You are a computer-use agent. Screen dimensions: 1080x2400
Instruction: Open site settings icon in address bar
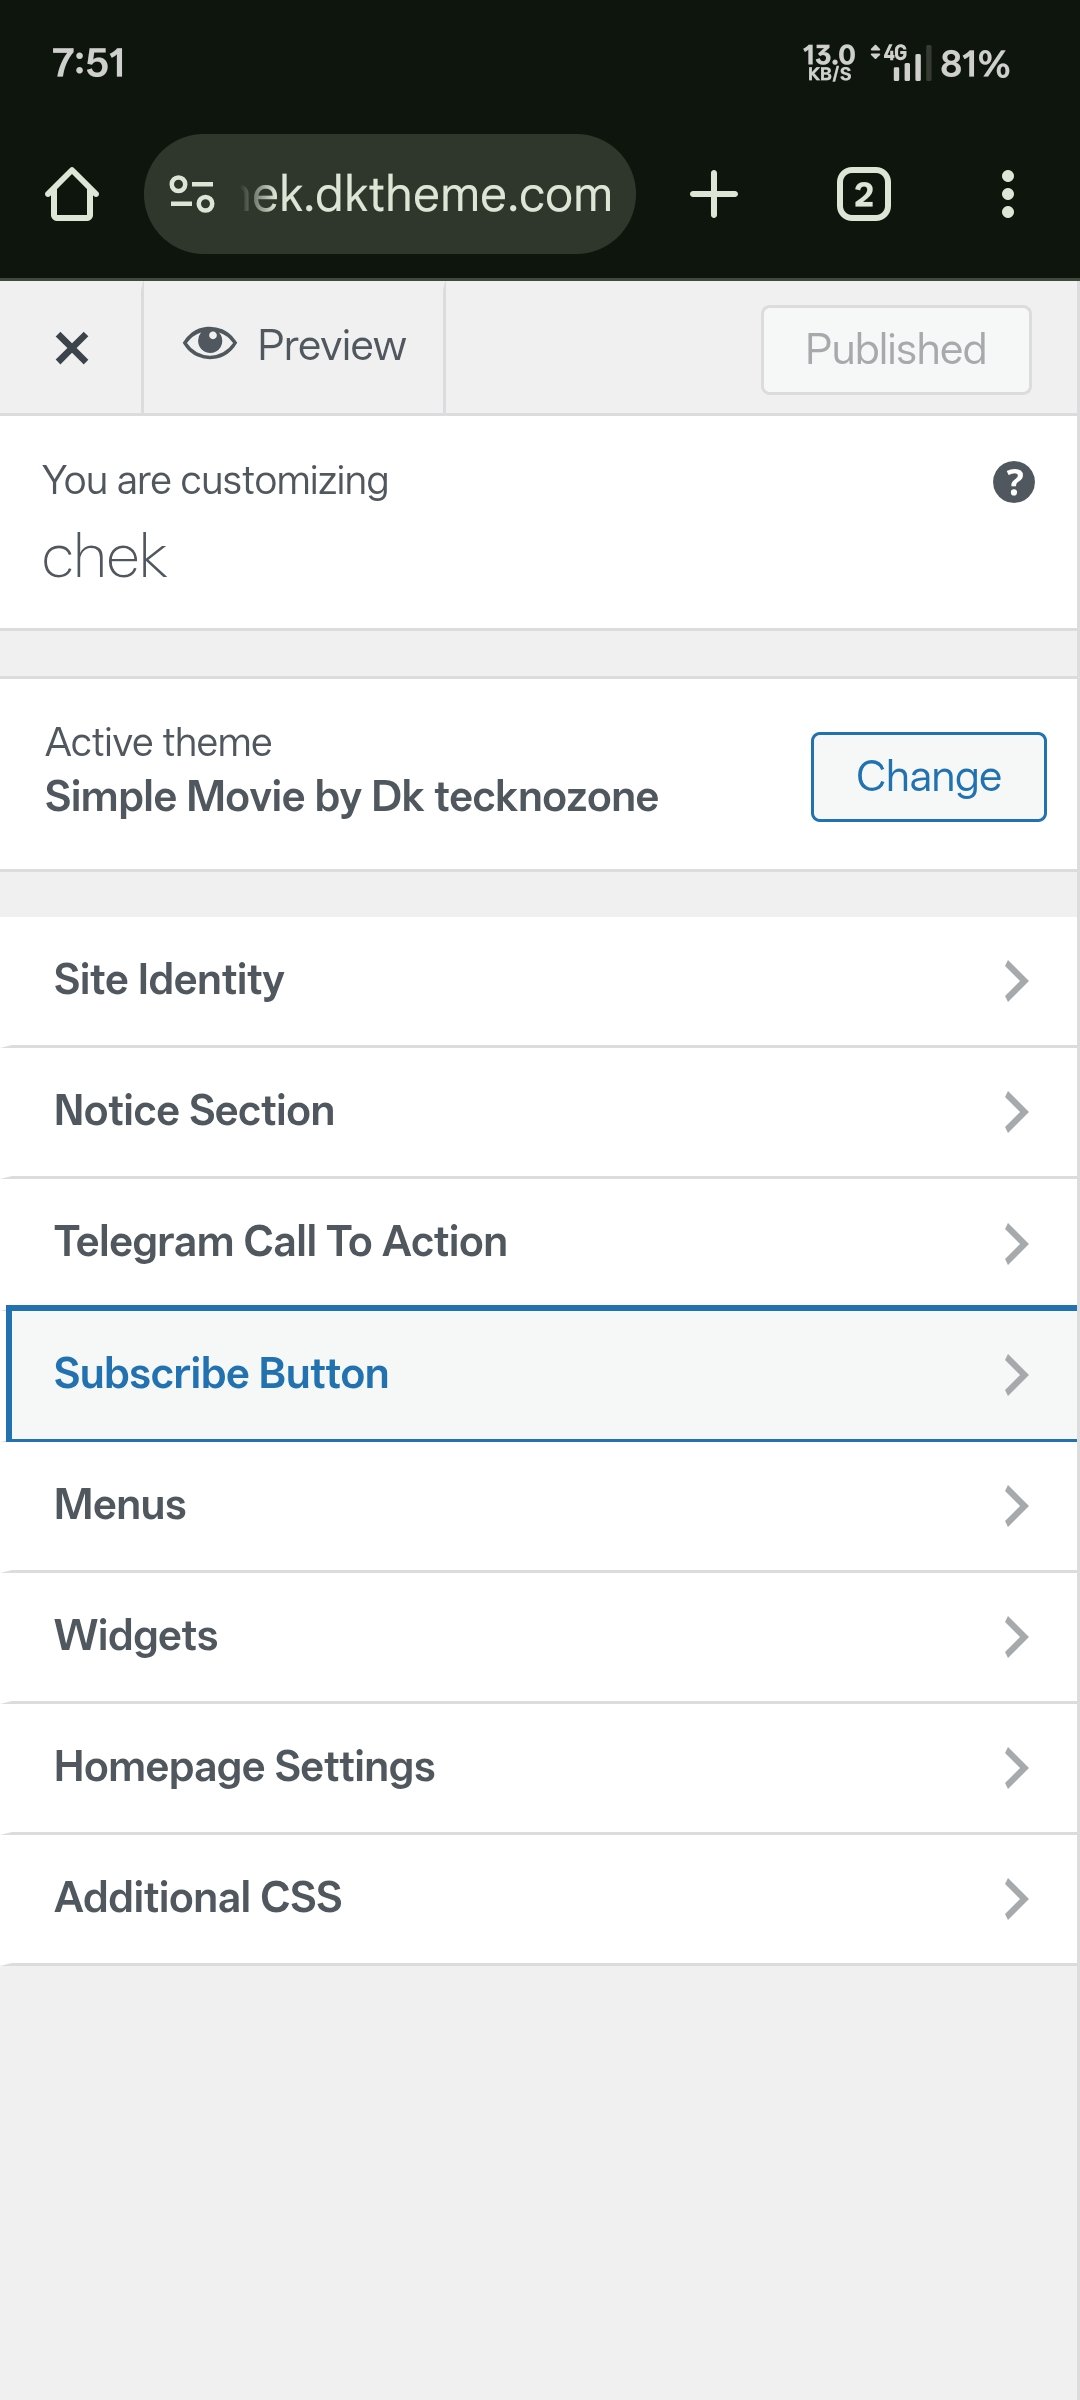pos(192,194)
